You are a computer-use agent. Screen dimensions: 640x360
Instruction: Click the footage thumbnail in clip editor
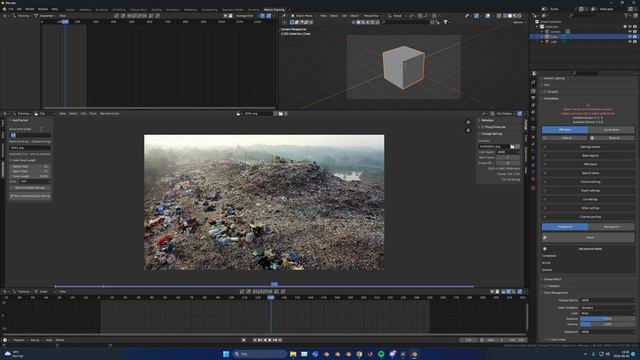pyautogui.click(x=264, y=202)
